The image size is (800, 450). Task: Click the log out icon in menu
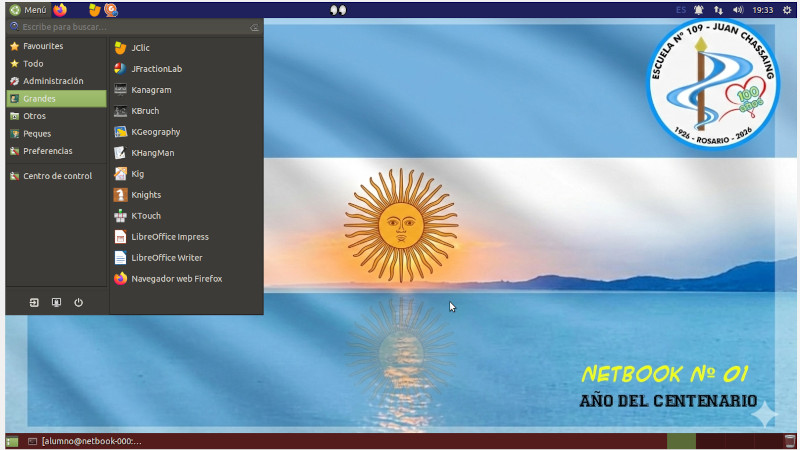pos(34,302)
